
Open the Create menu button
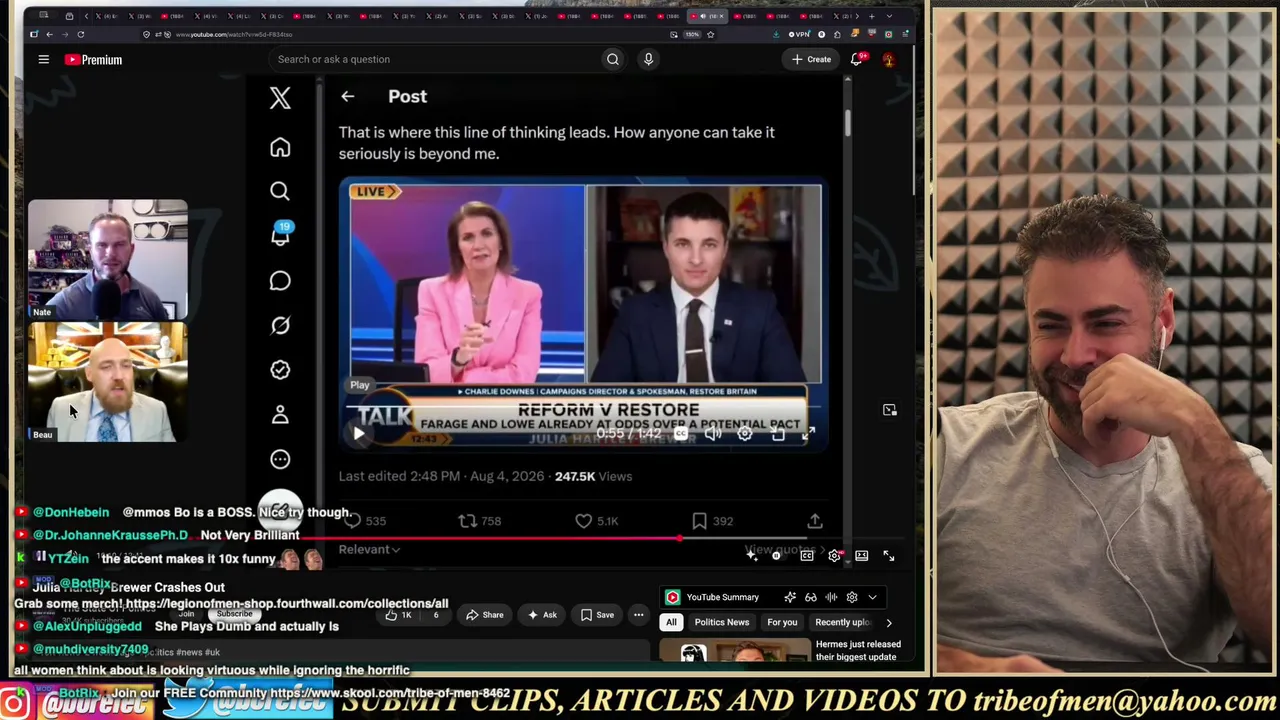tap(811, 60)
